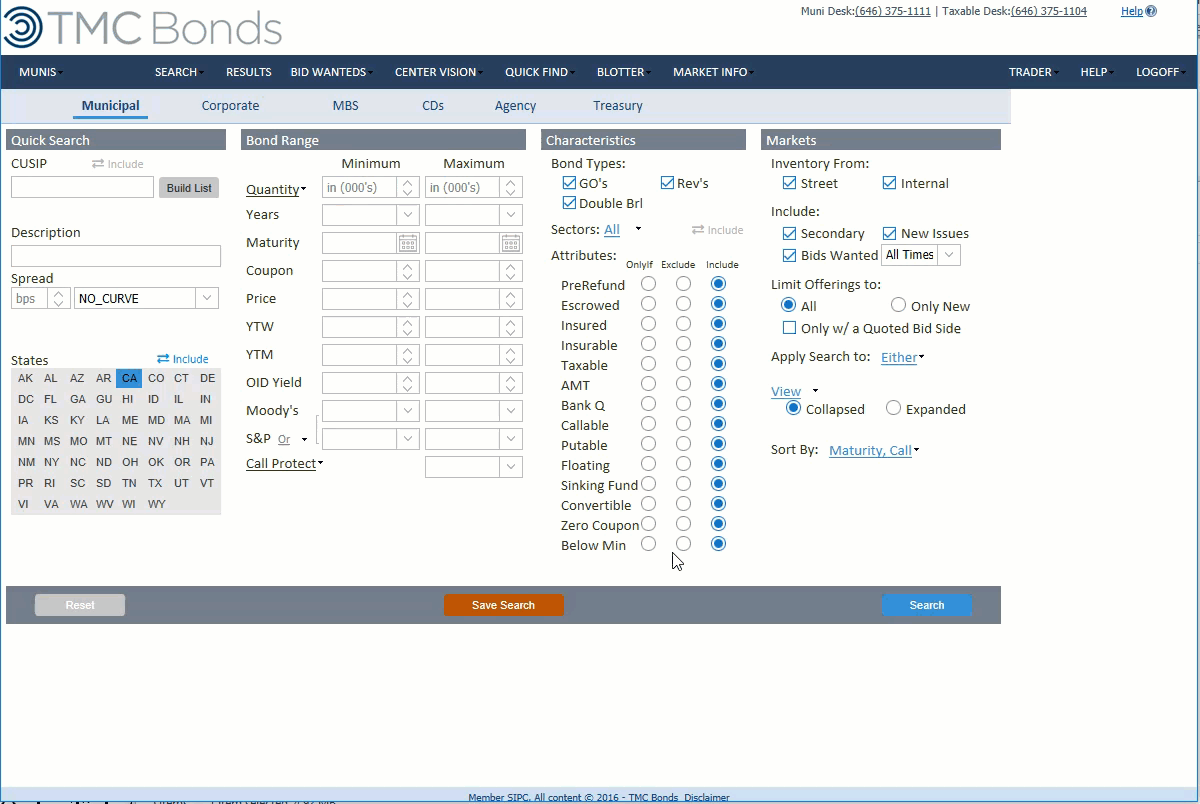Click the Muni Desk phone number link
The width and height of the screenshot is (1200, 804).
[893, 11]
